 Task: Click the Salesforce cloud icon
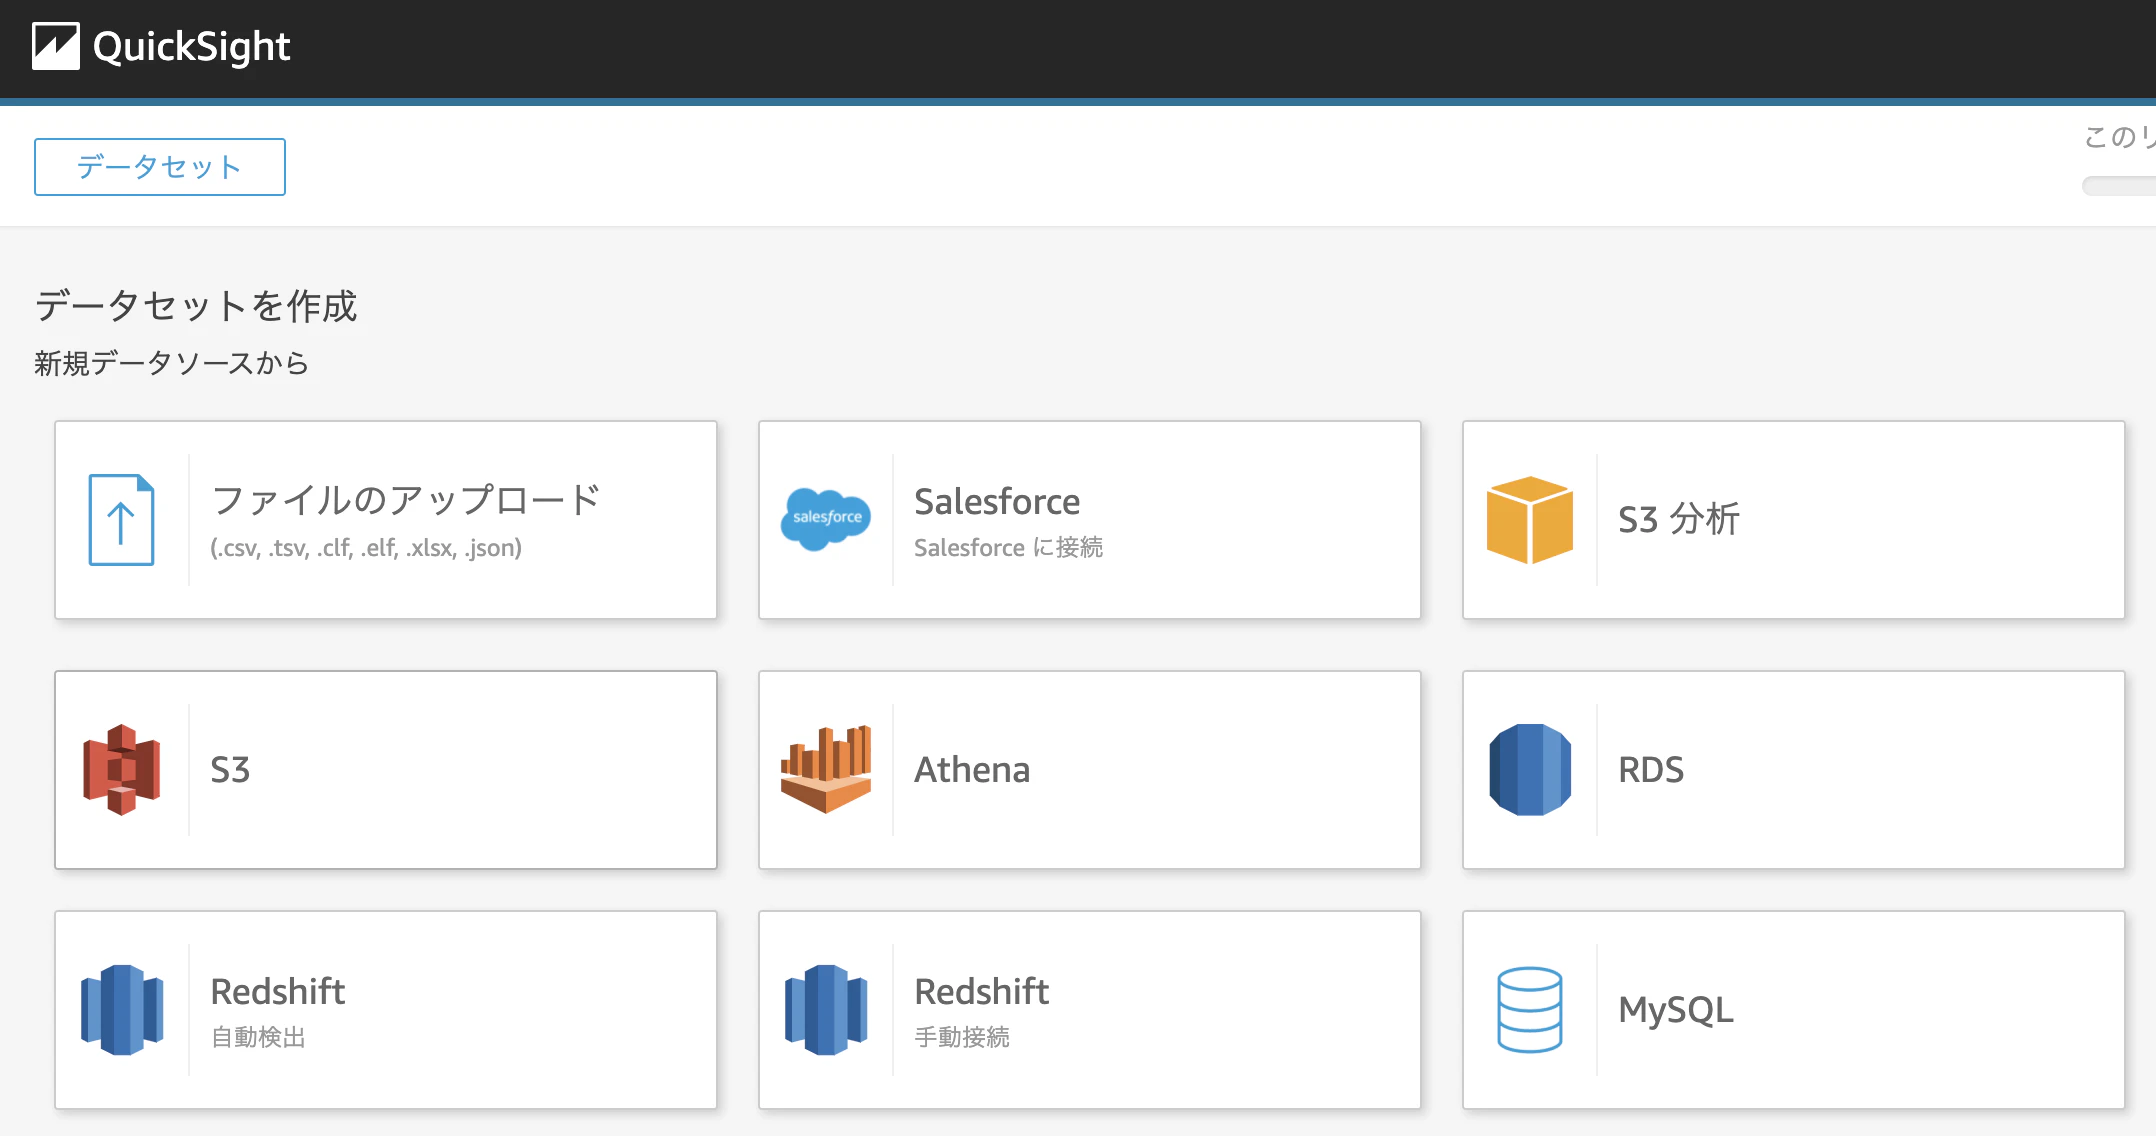826,519
